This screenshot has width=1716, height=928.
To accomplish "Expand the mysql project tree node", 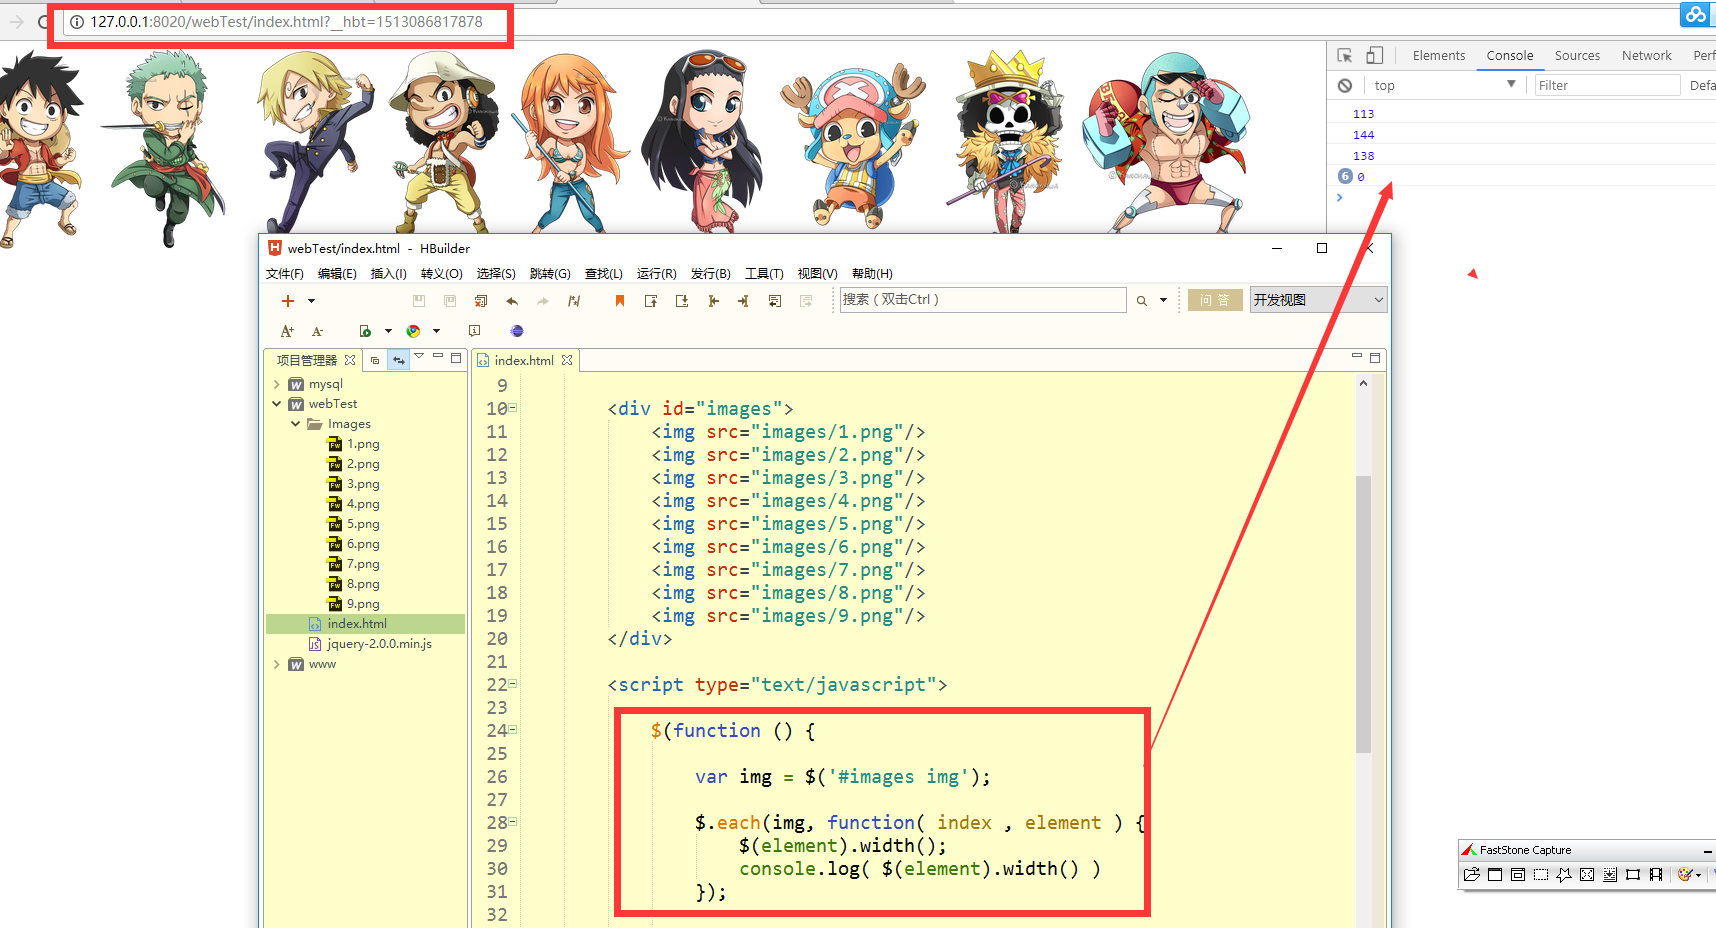I will [x=277, y=384].
